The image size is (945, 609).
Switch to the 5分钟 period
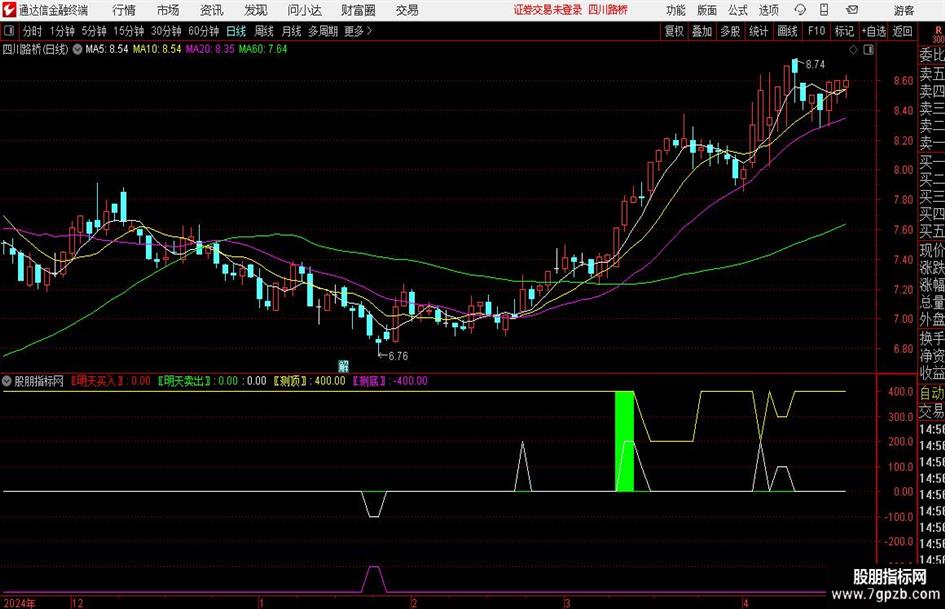click(x=93, y=31)
